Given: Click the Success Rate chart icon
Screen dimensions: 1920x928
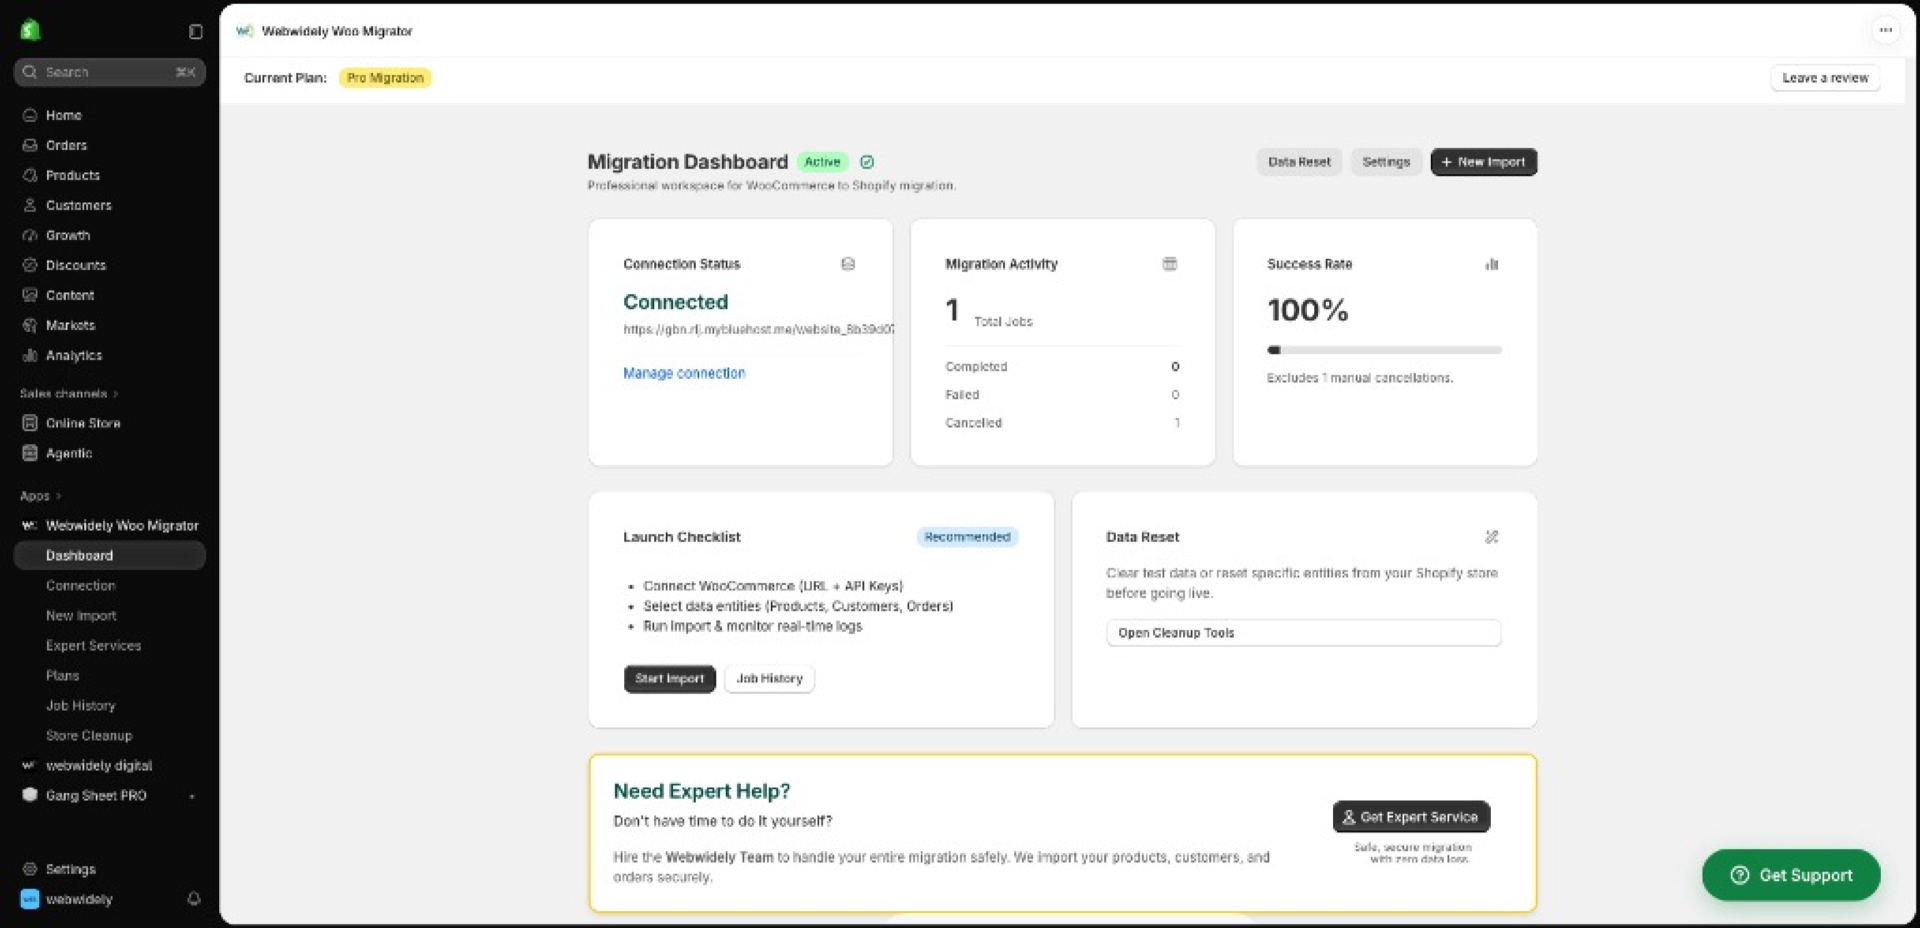Looking at the screenshot, I should pos(1492,264).
